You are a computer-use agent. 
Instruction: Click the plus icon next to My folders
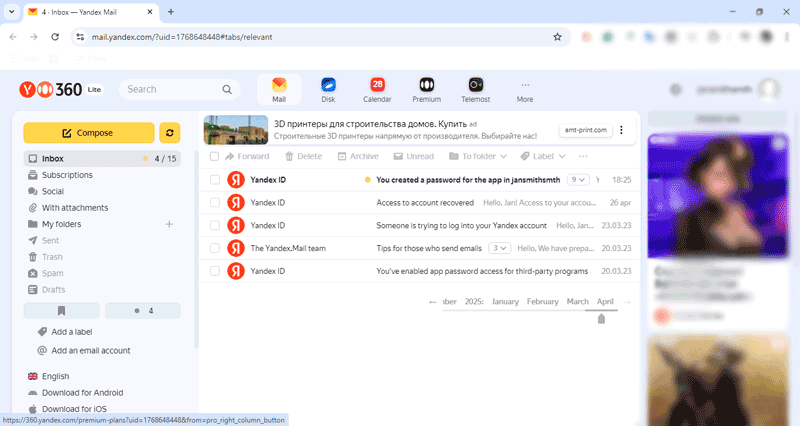[x=169, y=224]
